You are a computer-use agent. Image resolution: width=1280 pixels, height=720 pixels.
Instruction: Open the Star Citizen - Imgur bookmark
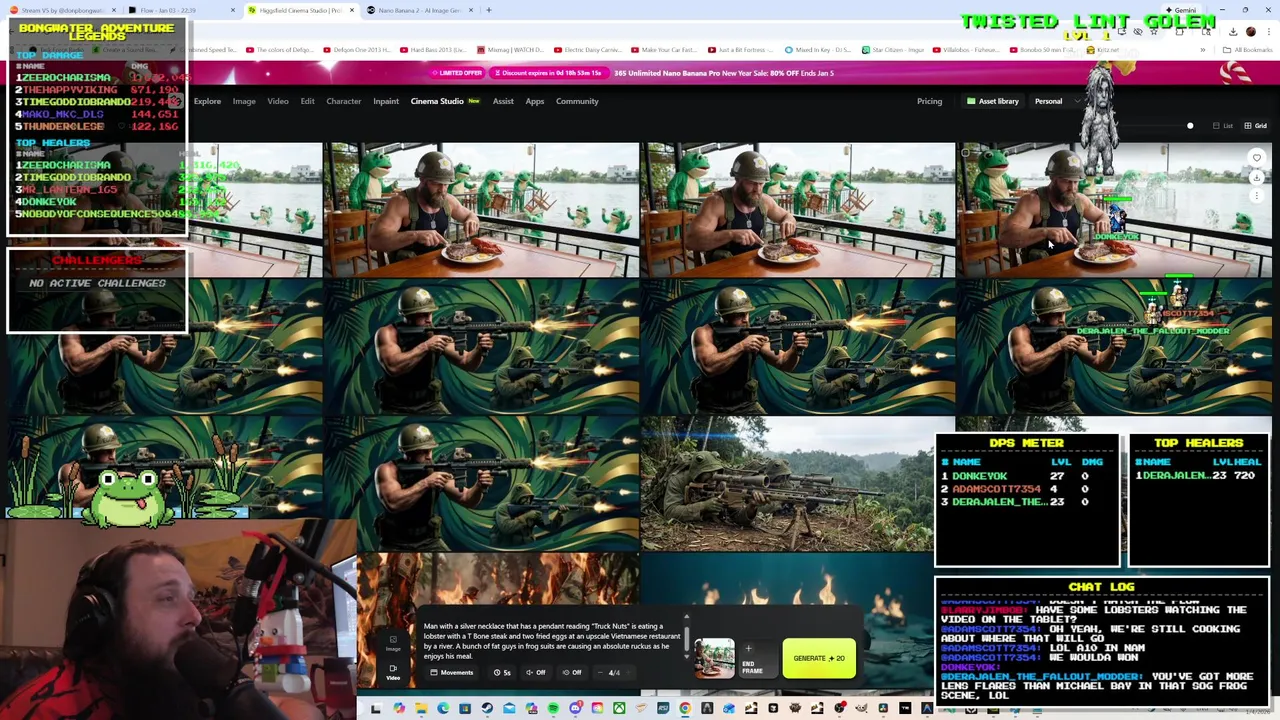tap(891, 50)
